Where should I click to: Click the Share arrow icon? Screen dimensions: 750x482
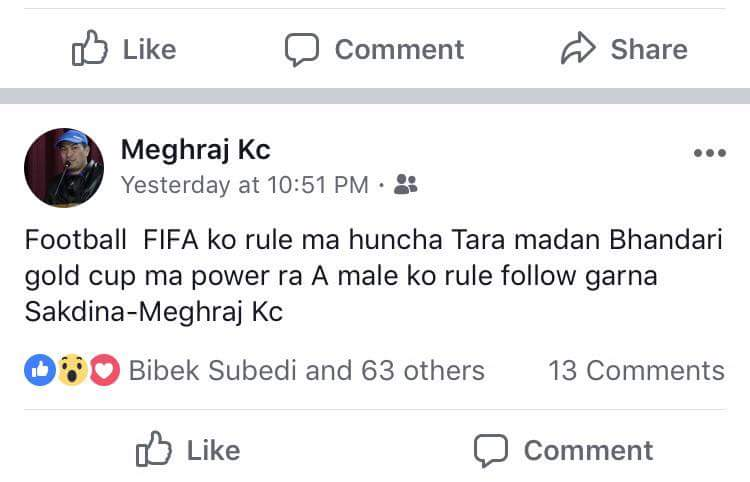(578, 49)
